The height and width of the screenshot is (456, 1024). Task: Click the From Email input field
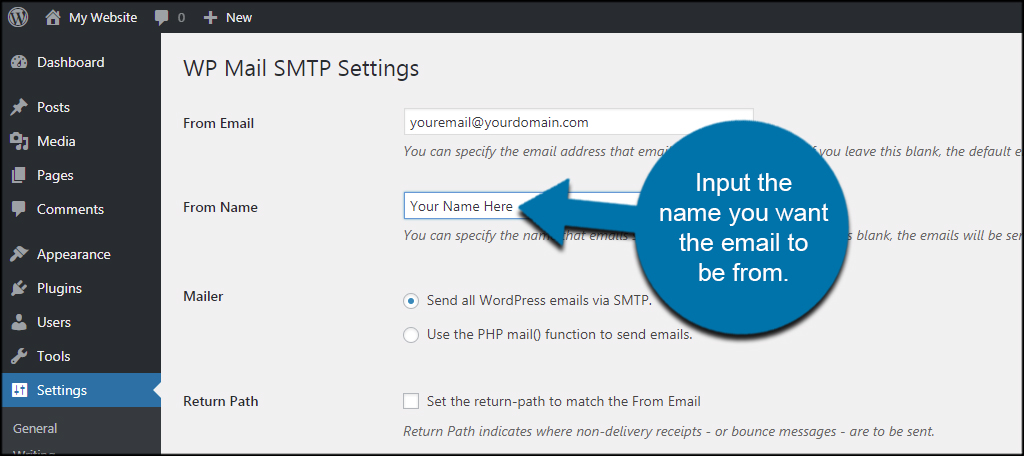coord(578,122)
